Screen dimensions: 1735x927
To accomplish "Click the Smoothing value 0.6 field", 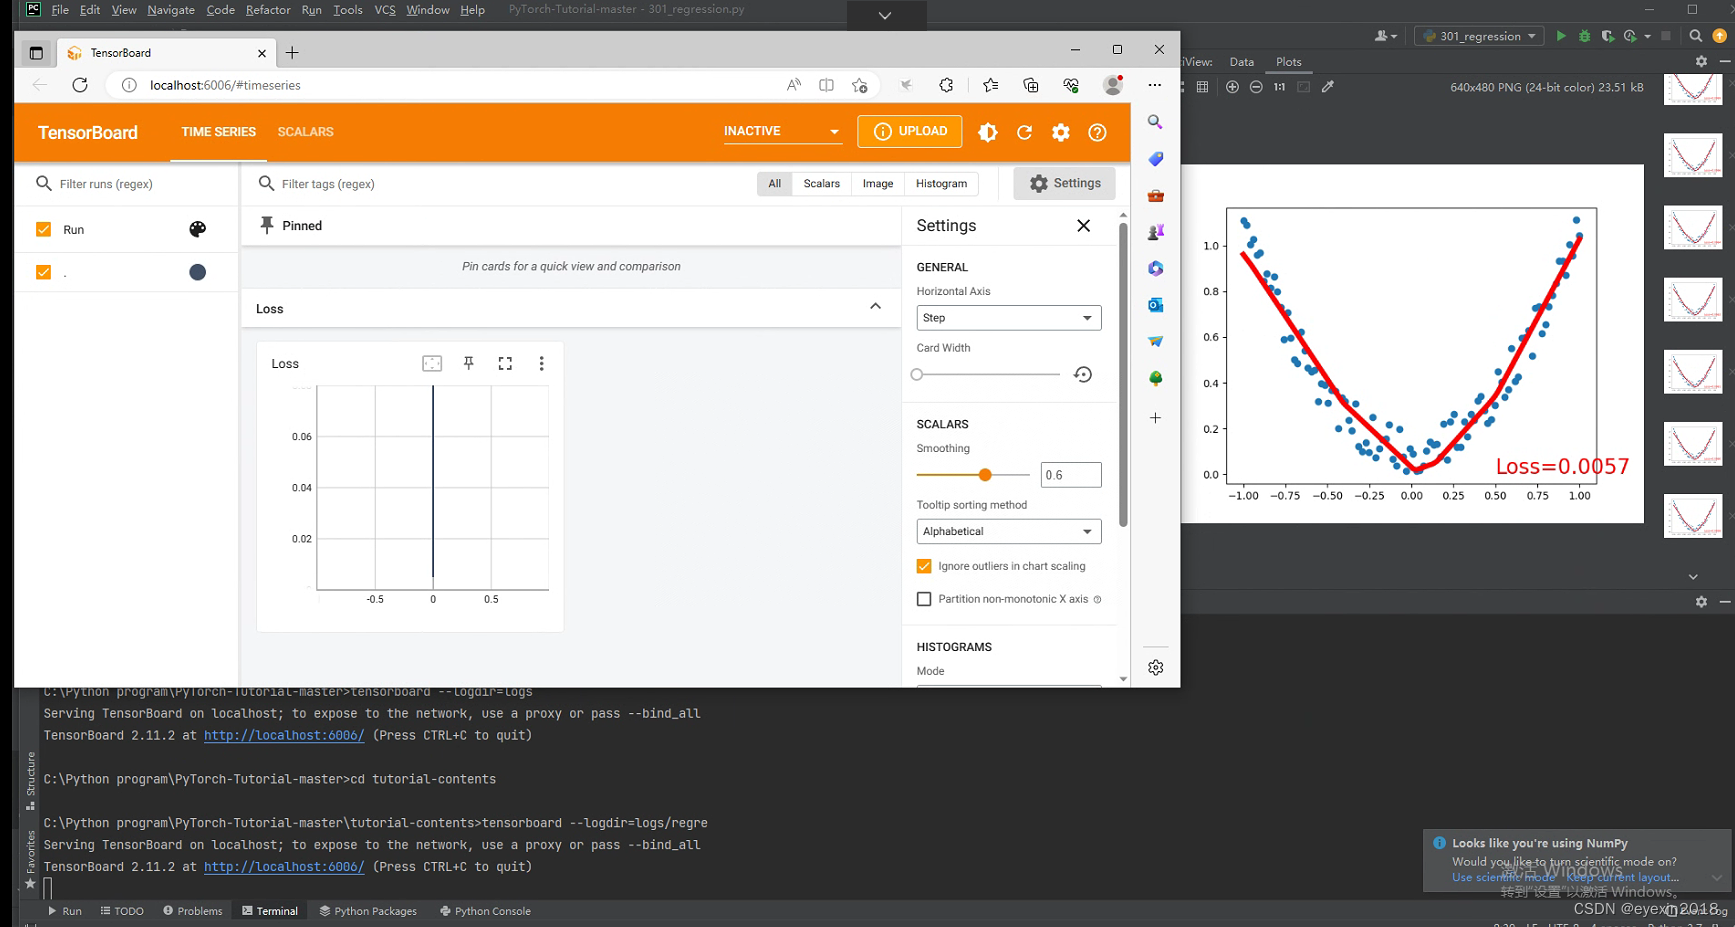I will [x=1071, y=475].
